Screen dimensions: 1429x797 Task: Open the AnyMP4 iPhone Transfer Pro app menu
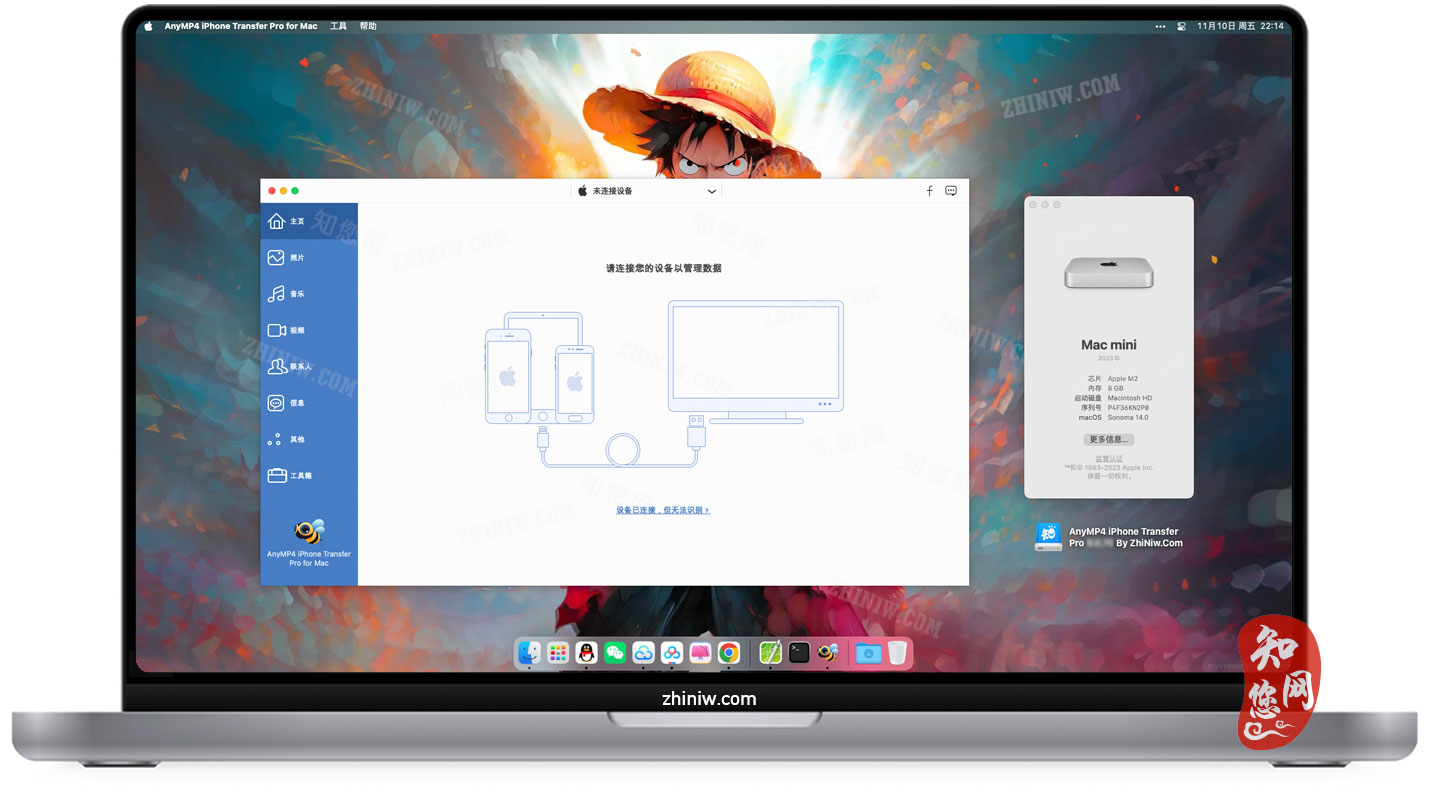pyautogui.click(x=241, y=26)
